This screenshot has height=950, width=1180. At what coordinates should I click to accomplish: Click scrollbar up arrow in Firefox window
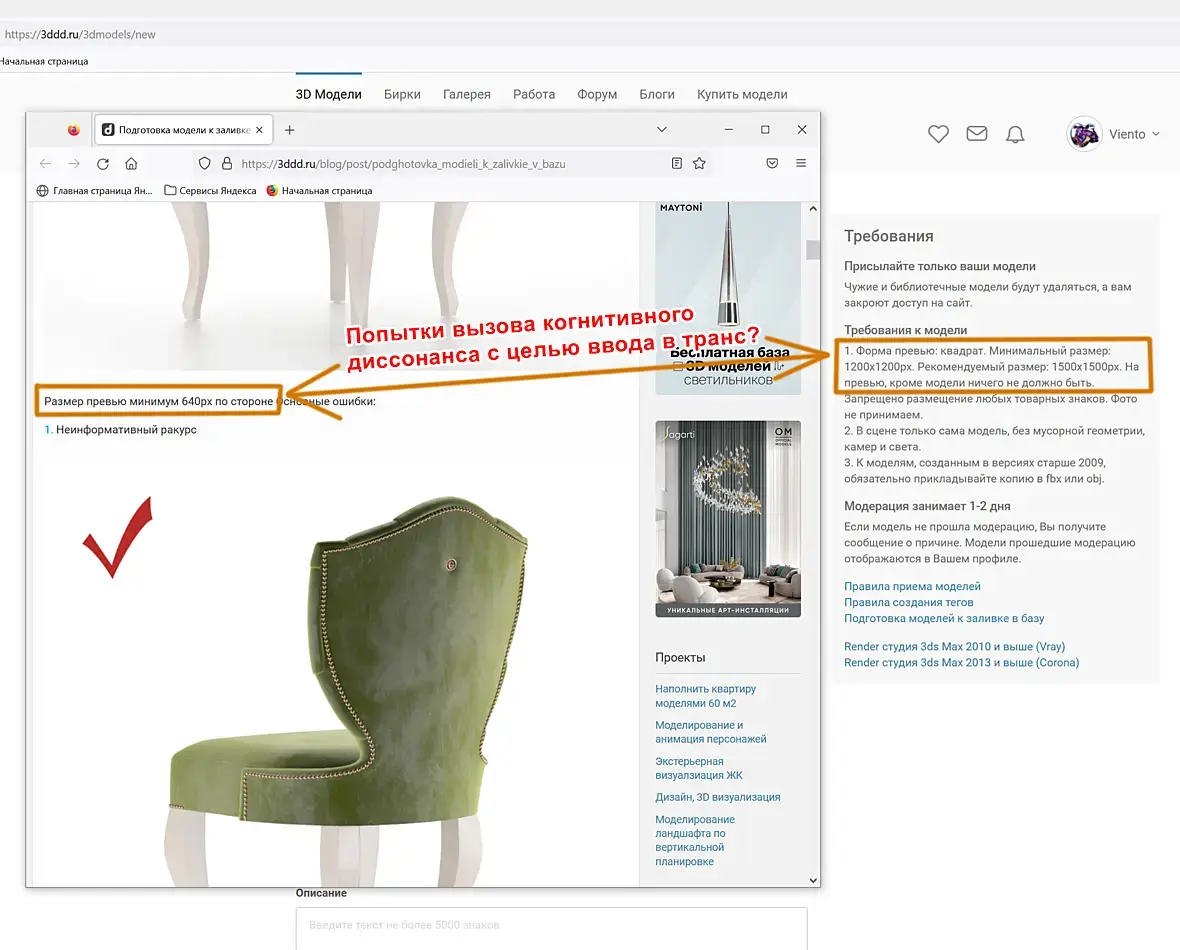pos(813,209)
